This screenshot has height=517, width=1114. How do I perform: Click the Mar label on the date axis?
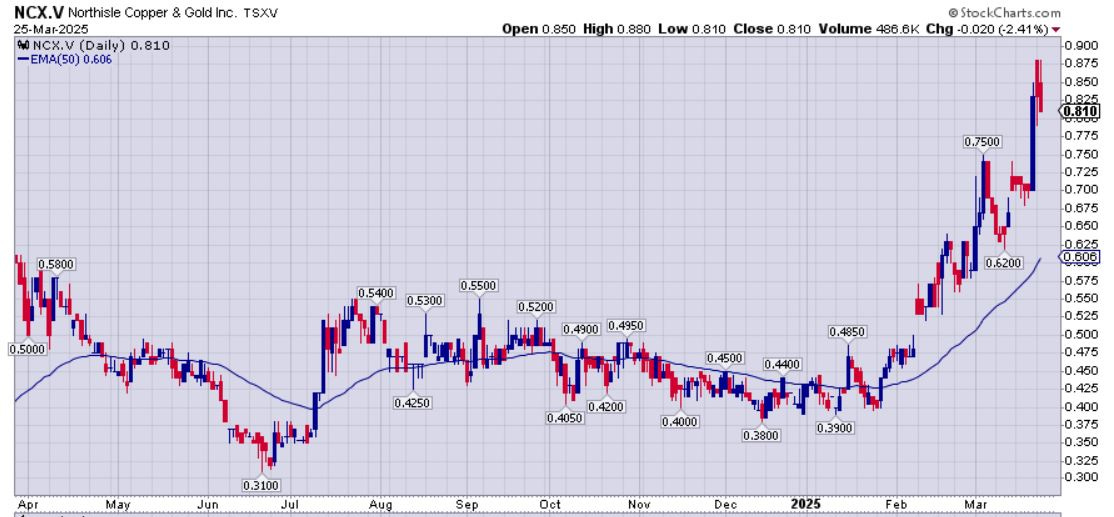(x=975, y=504)
